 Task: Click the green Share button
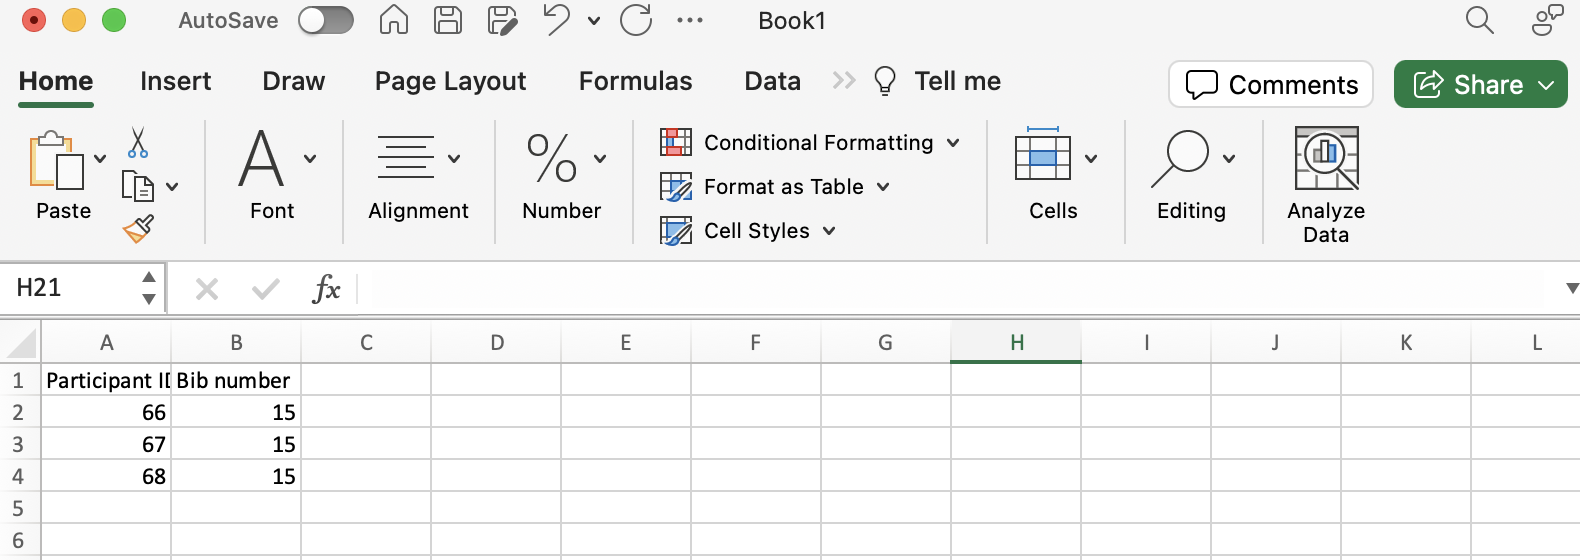point(1480,84)
